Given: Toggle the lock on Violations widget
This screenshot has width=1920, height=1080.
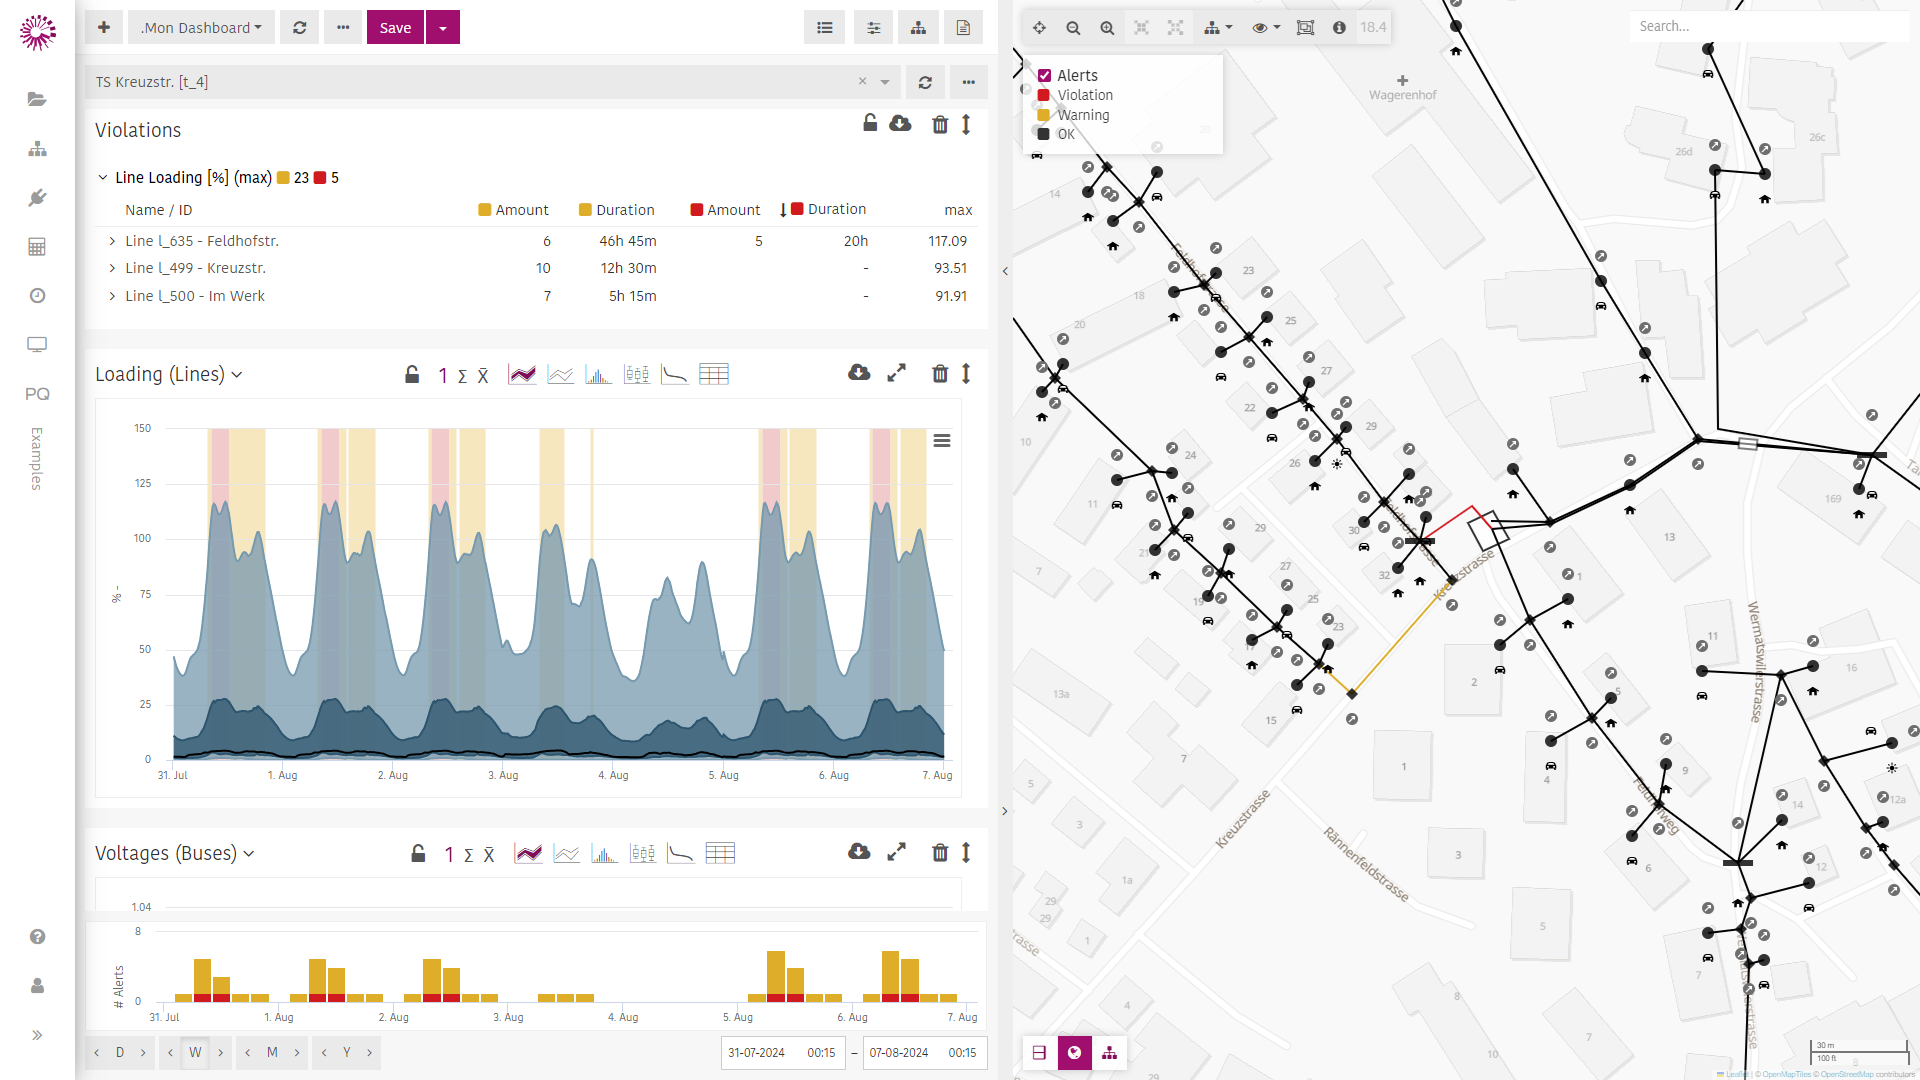Looking at the screenshot, I should pos(870,123).
